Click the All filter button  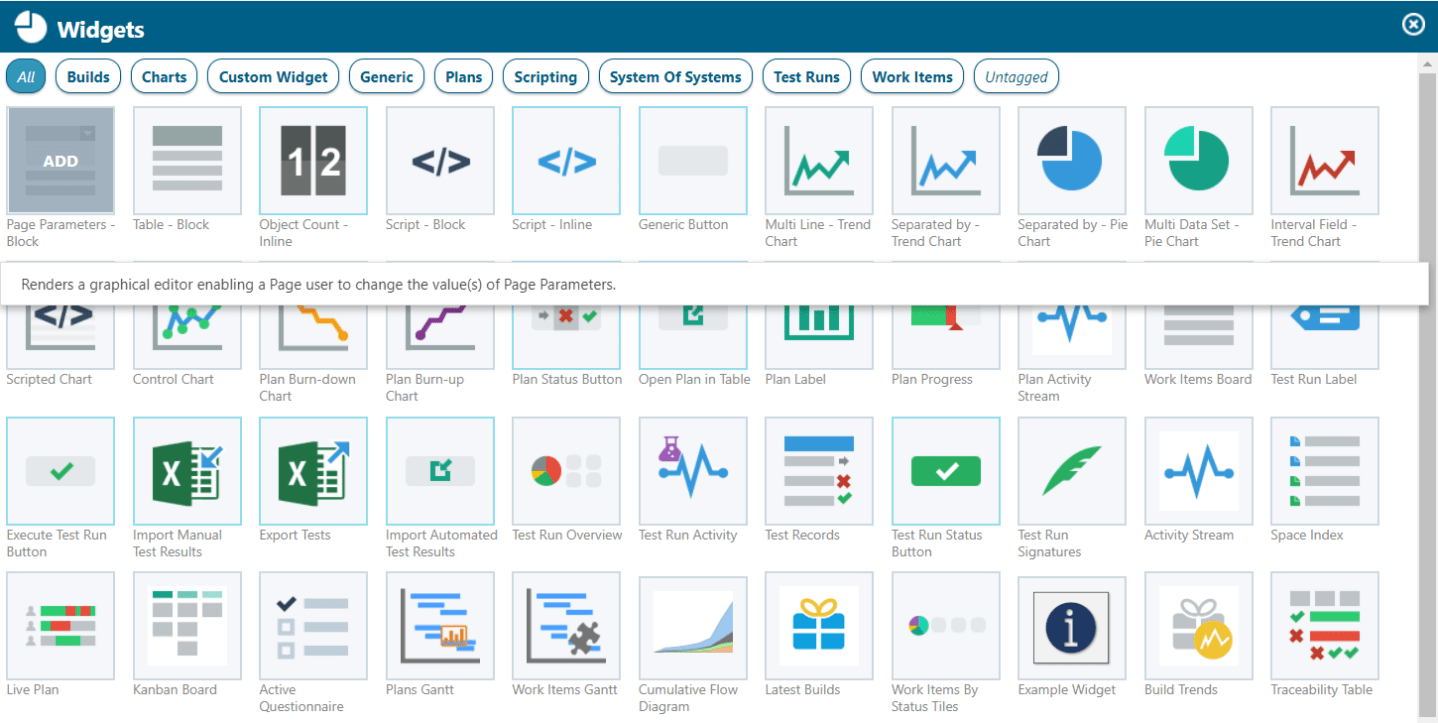25,76
